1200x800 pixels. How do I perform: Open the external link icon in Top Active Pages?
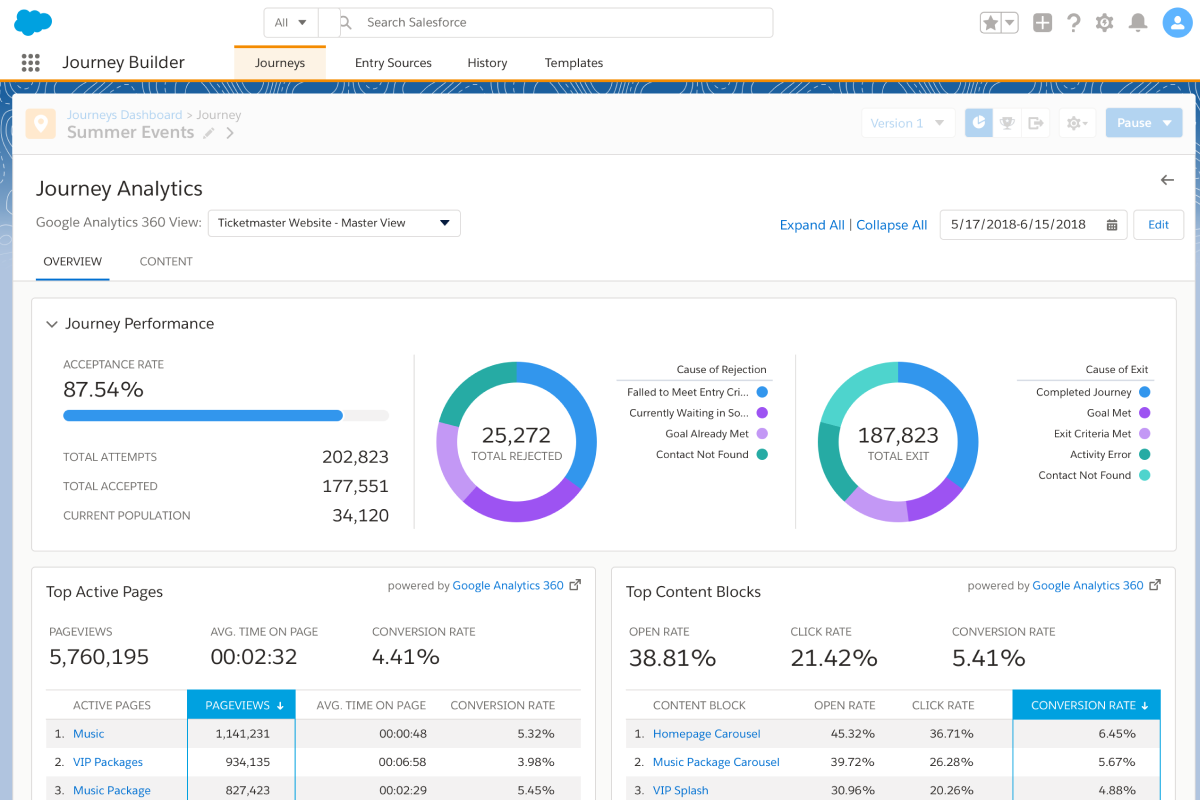(575, 585)
